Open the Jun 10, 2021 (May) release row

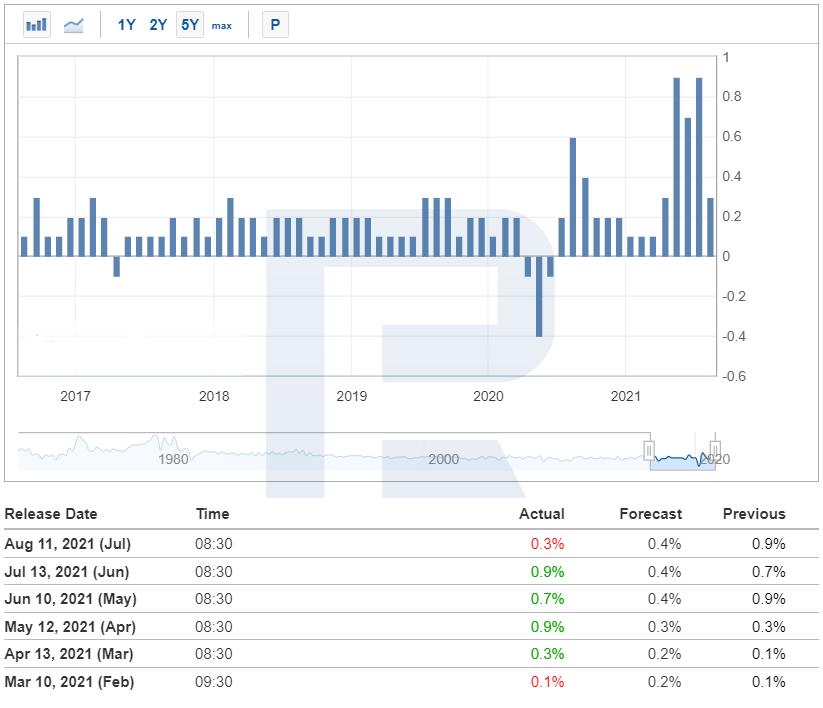pos(412,599)
